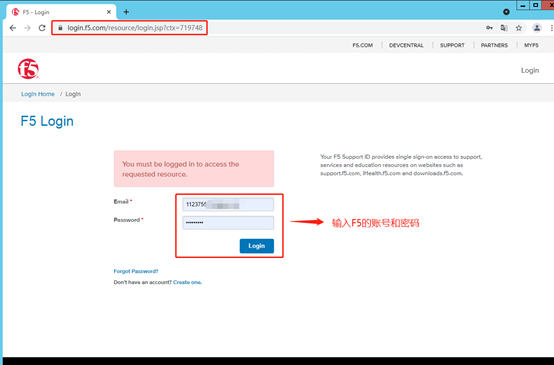Viewport: 554px width, 365px height.
Task: Open PARTNERS in the top navigation
Action: [494, 45]
